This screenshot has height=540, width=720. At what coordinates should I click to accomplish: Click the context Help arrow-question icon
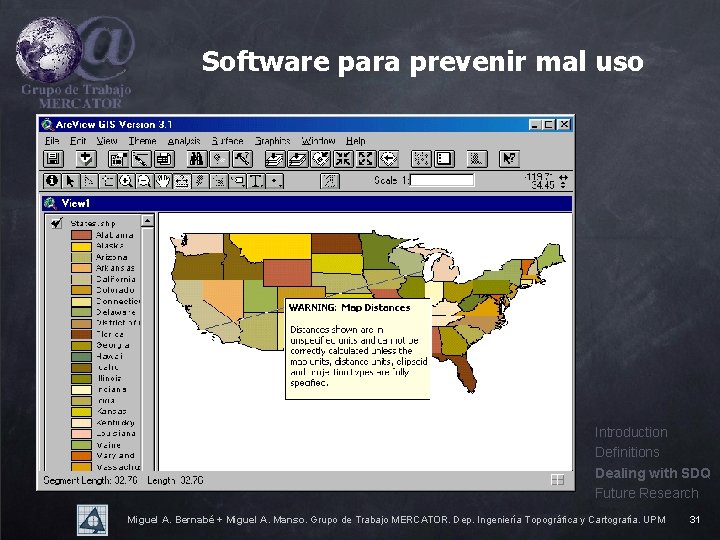click(x=509, y=159)
